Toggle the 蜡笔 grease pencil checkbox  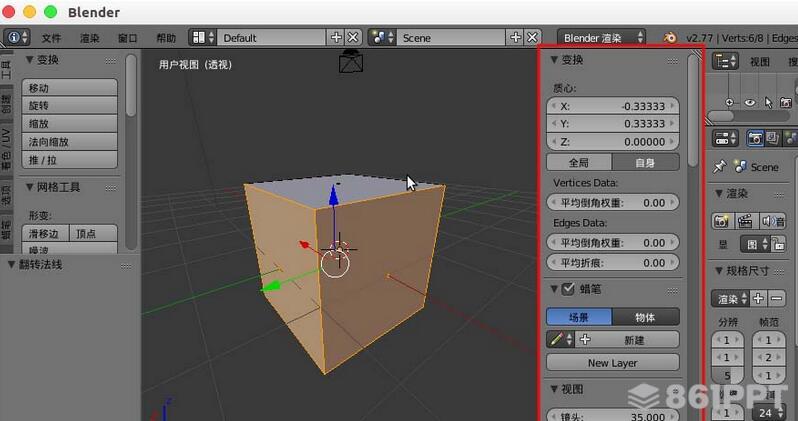[x=568, y=289]
